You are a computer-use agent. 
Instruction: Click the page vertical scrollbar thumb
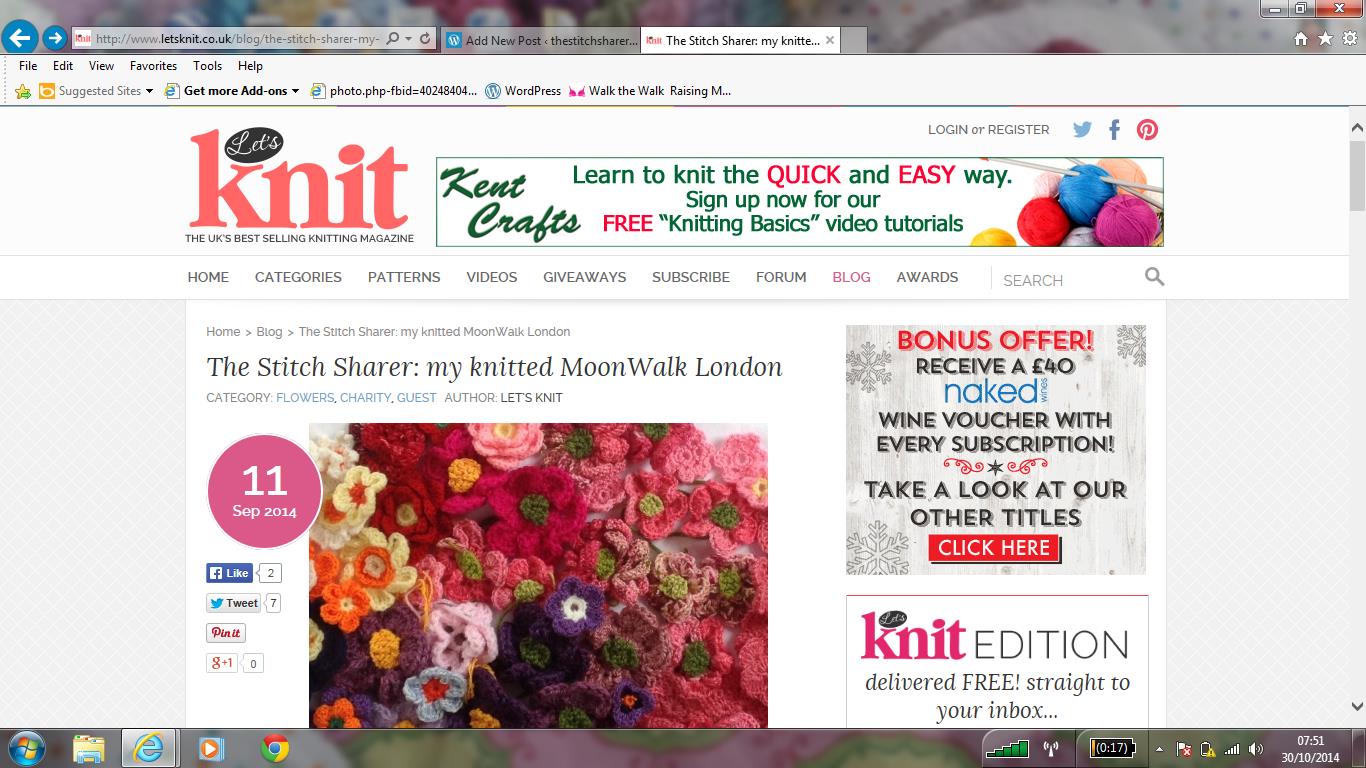[1357, 175]
